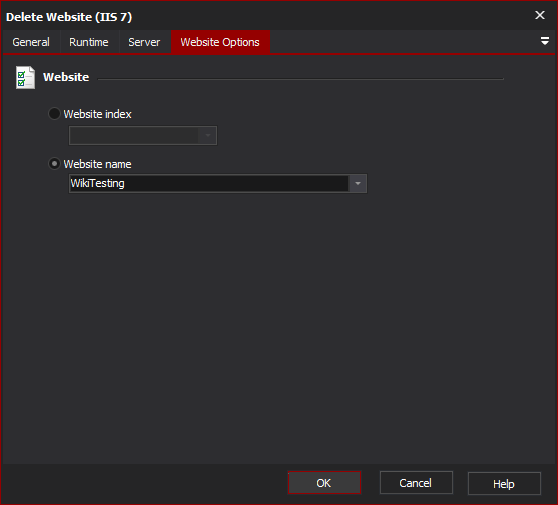
Task: Open the Server tab
Action: (x=144, y=42)
